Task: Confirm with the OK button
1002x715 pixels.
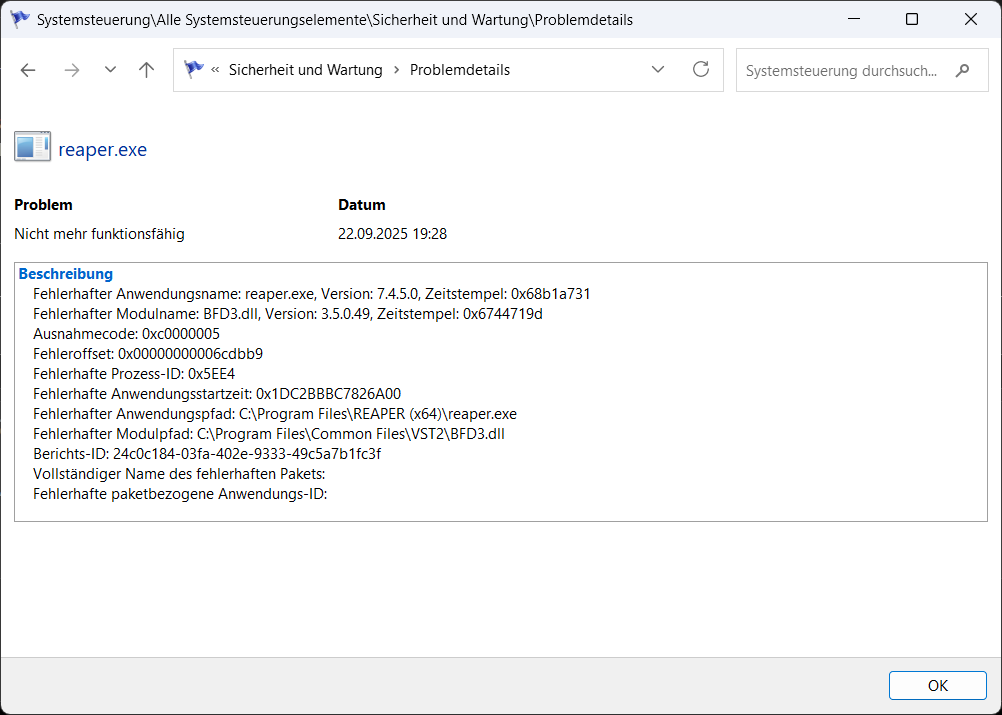Action: click(937, 686)
